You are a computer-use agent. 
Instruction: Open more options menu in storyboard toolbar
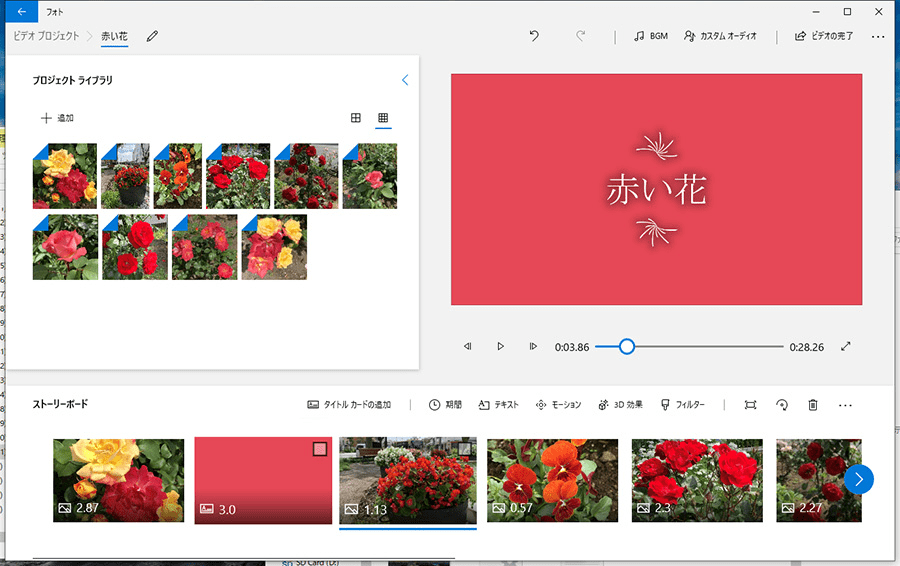click(845, 405)
